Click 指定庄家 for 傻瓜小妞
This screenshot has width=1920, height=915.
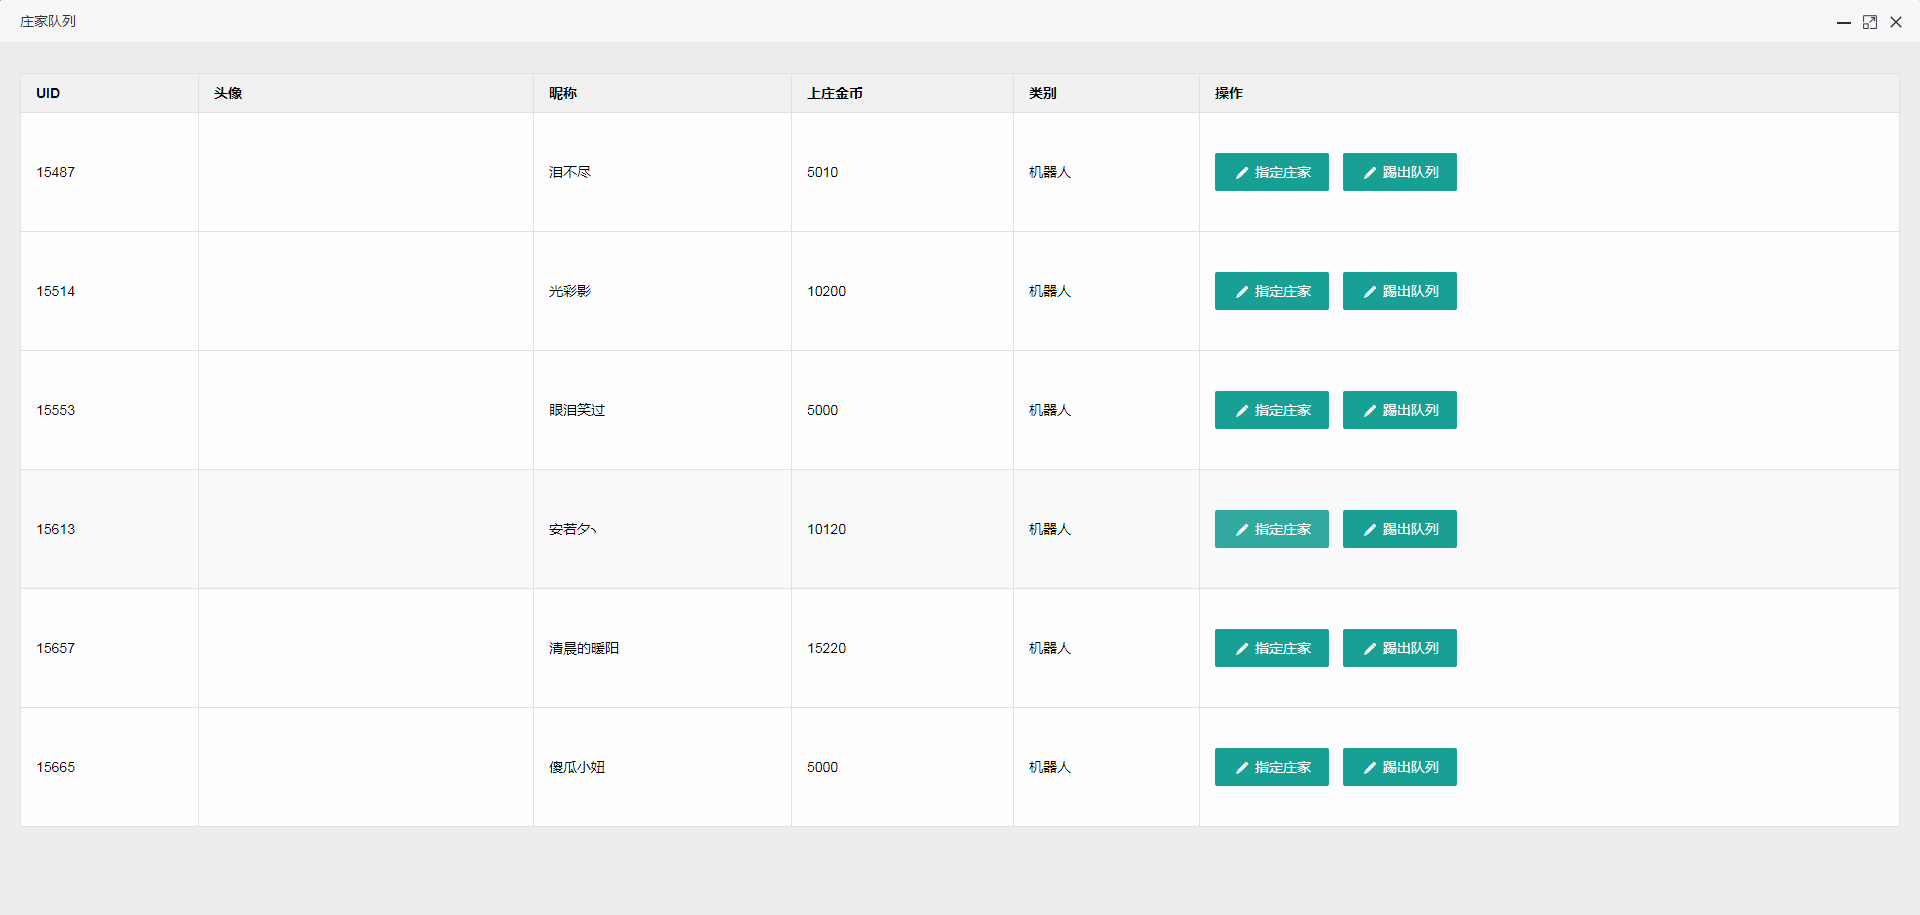(x=1271, y=767)
